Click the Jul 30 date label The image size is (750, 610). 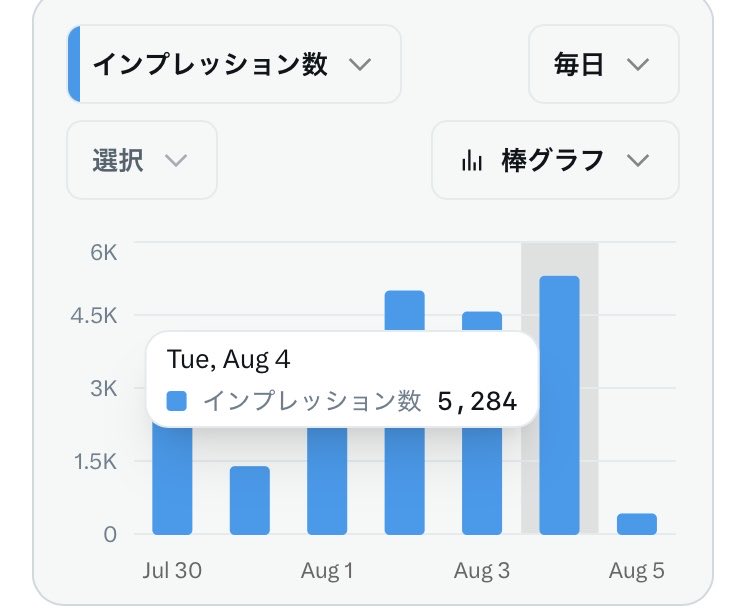tap(172, 570)
